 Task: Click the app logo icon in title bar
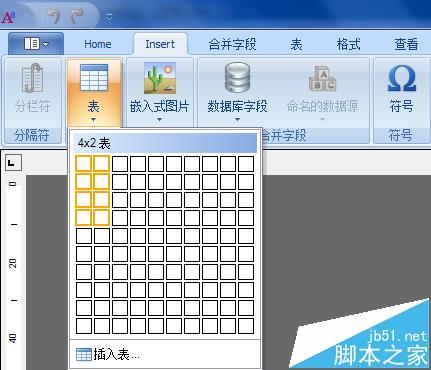click(8, 17)
